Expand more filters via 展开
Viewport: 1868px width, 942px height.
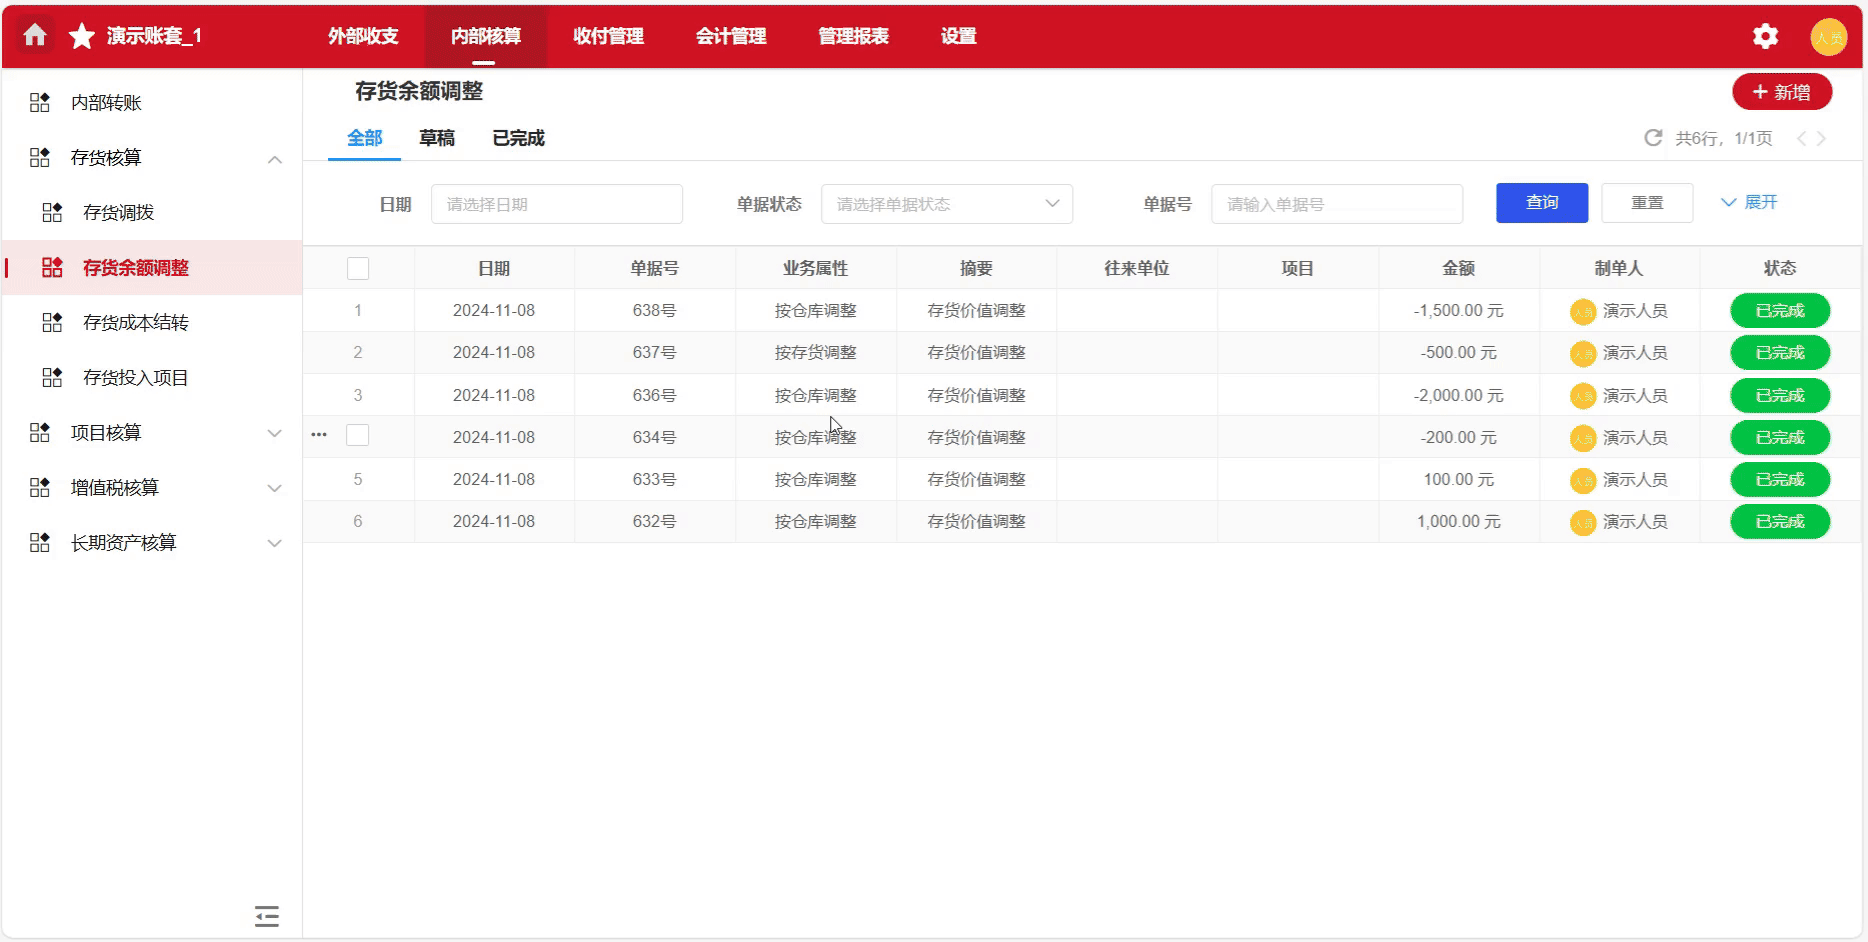[x=1749, y=203]
